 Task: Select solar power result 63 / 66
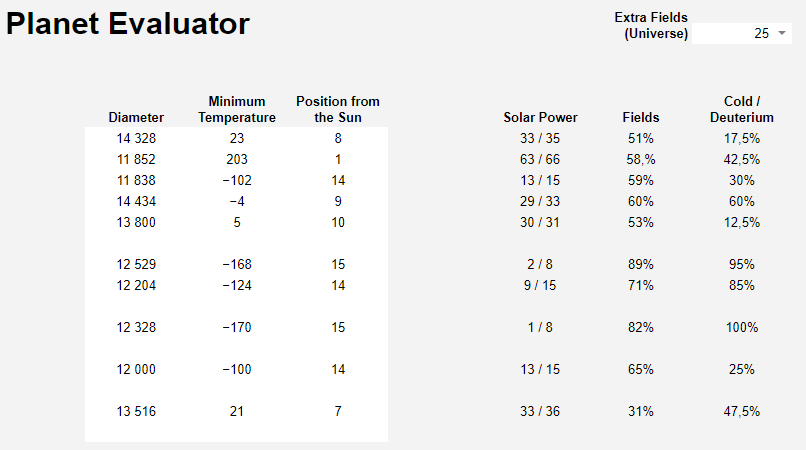540,159
